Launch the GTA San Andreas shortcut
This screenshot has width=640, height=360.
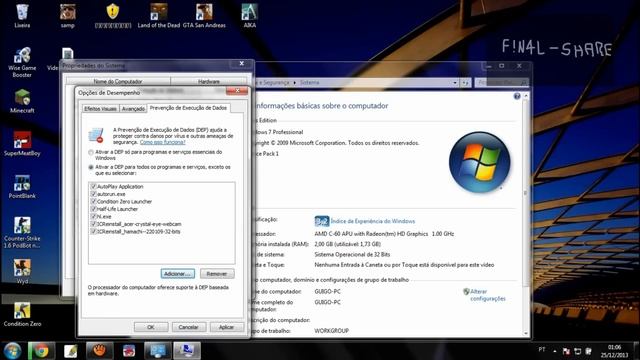click(204, 16)
